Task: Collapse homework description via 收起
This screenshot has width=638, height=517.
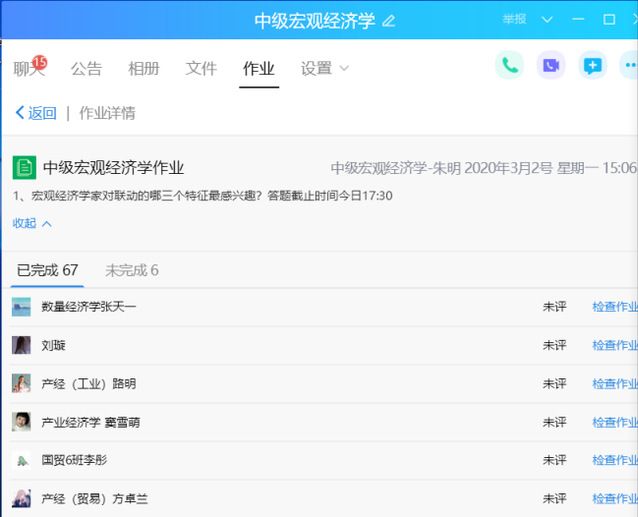Action: pos(31,223)
